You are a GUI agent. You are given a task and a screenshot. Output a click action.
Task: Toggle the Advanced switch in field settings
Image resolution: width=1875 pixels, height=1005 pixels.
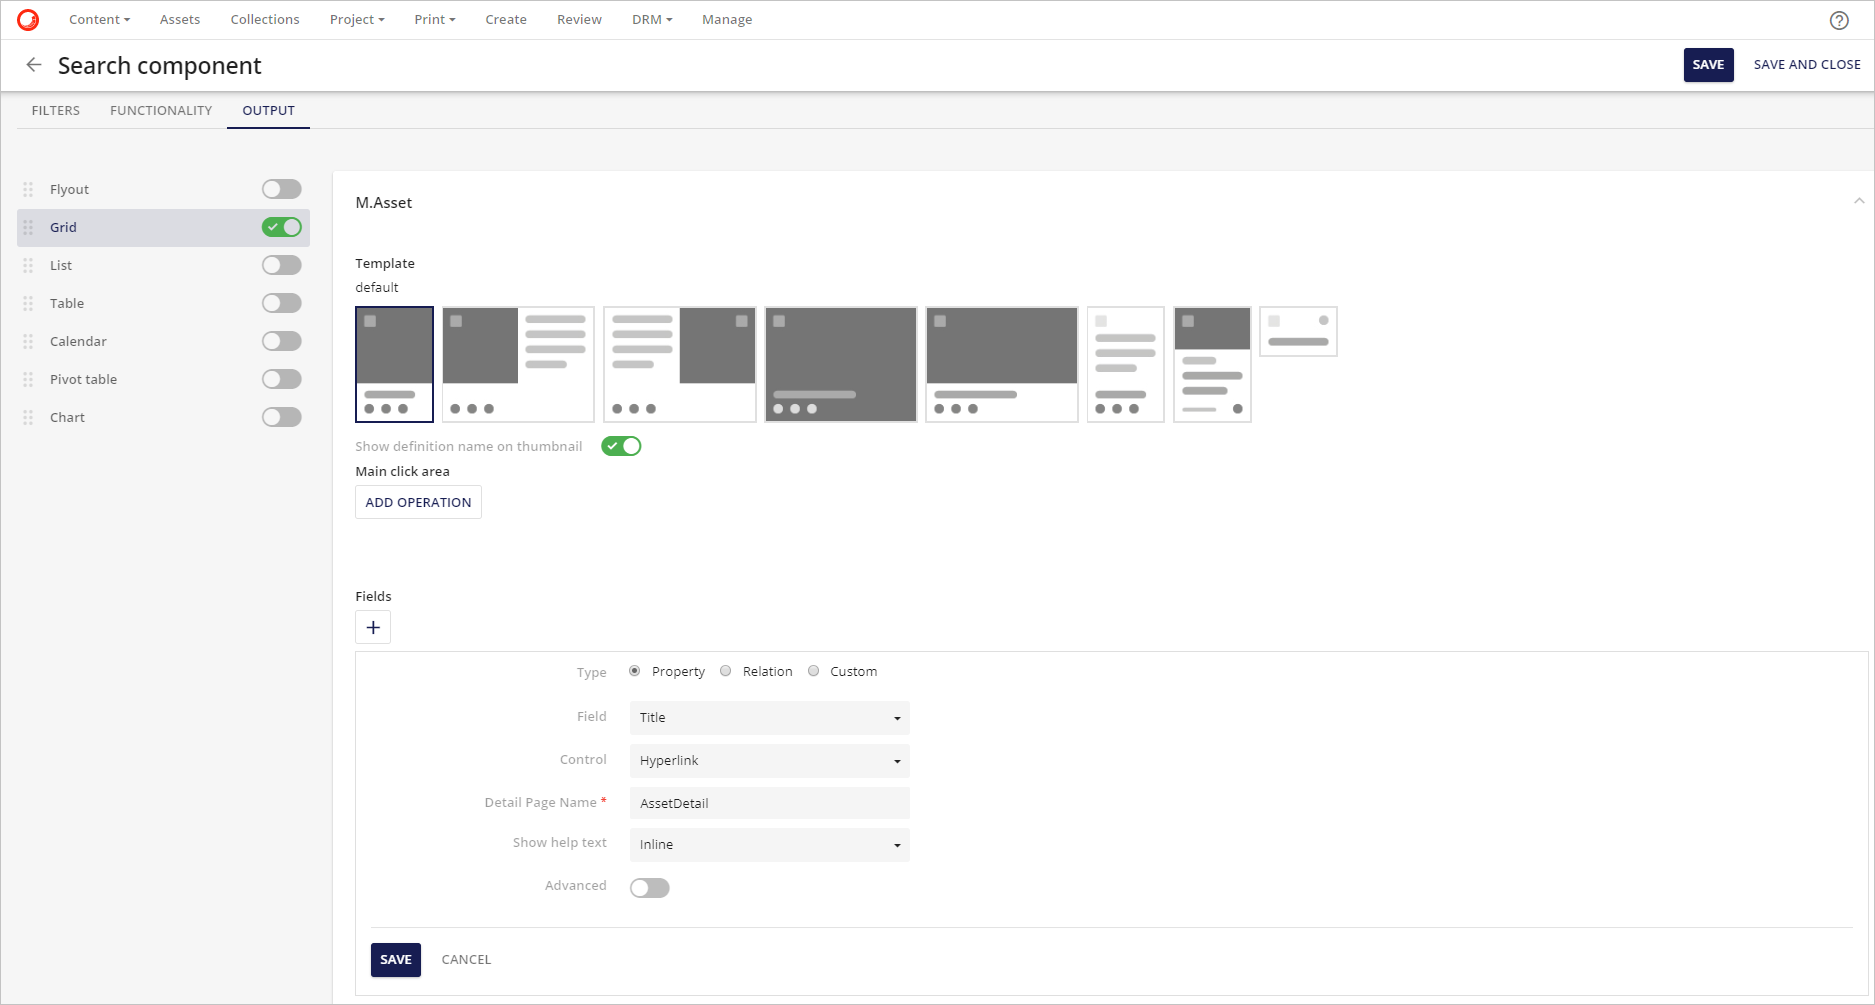click(649, 887)
